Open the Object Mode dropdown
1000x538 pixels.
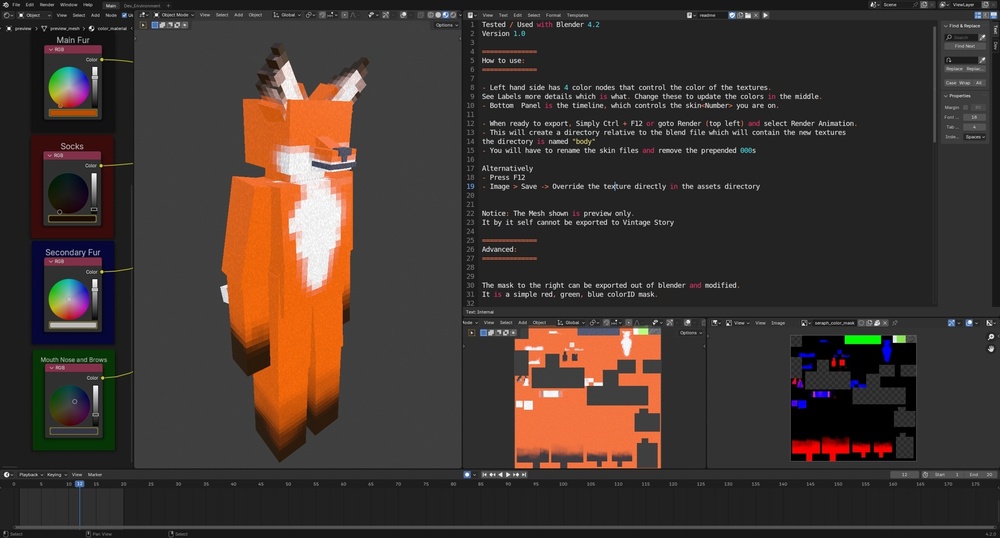(176, 15)
